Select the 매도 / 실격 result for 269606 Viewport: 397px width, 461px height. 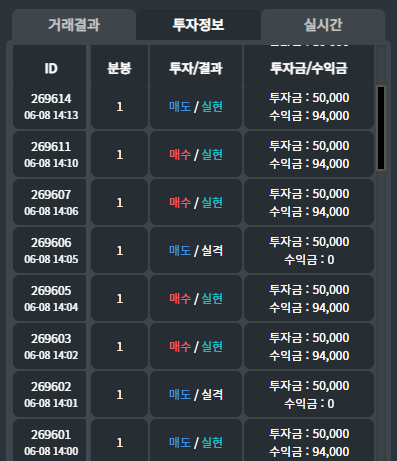pos(196,251)
